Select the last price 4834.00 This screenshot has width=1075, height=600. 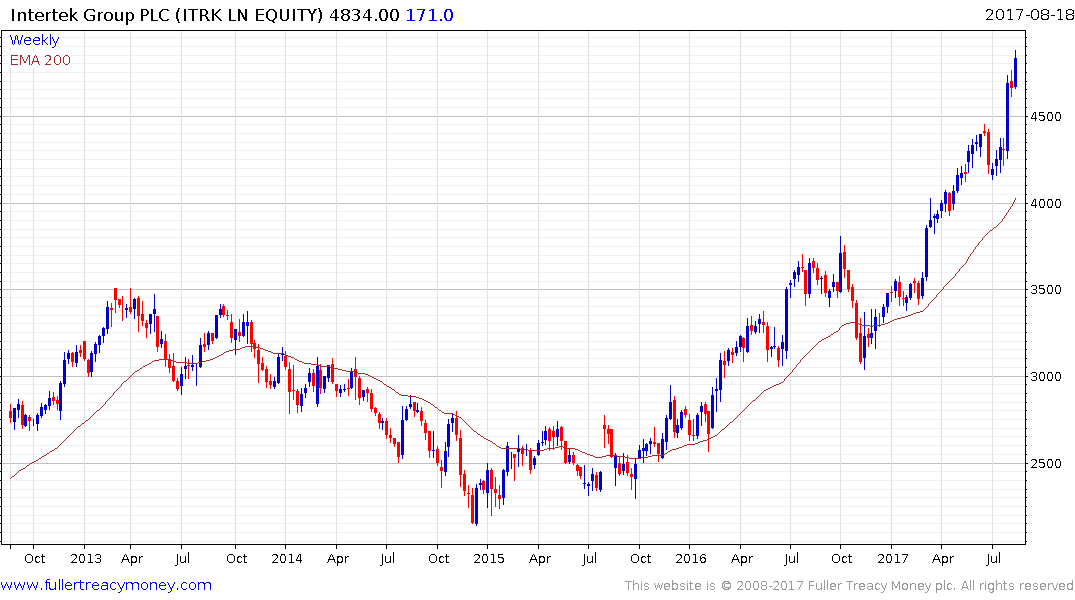[364, 15]
